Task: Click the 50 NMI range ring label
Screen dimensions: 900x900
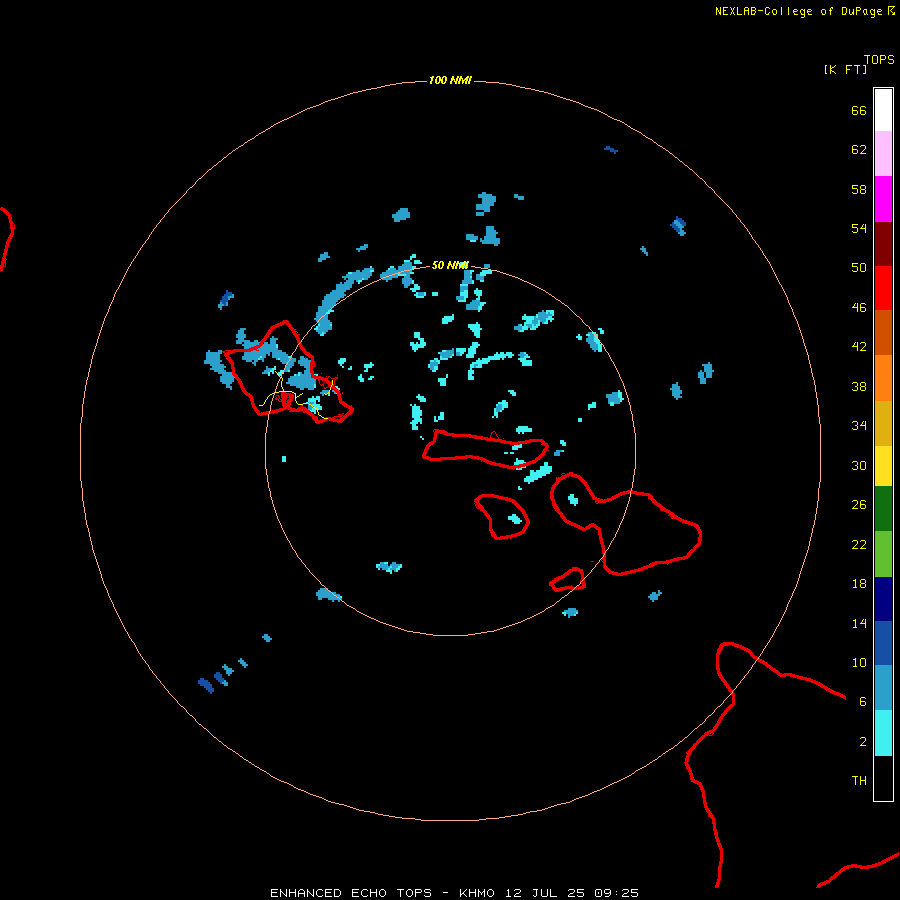Action: click(450, 265)
